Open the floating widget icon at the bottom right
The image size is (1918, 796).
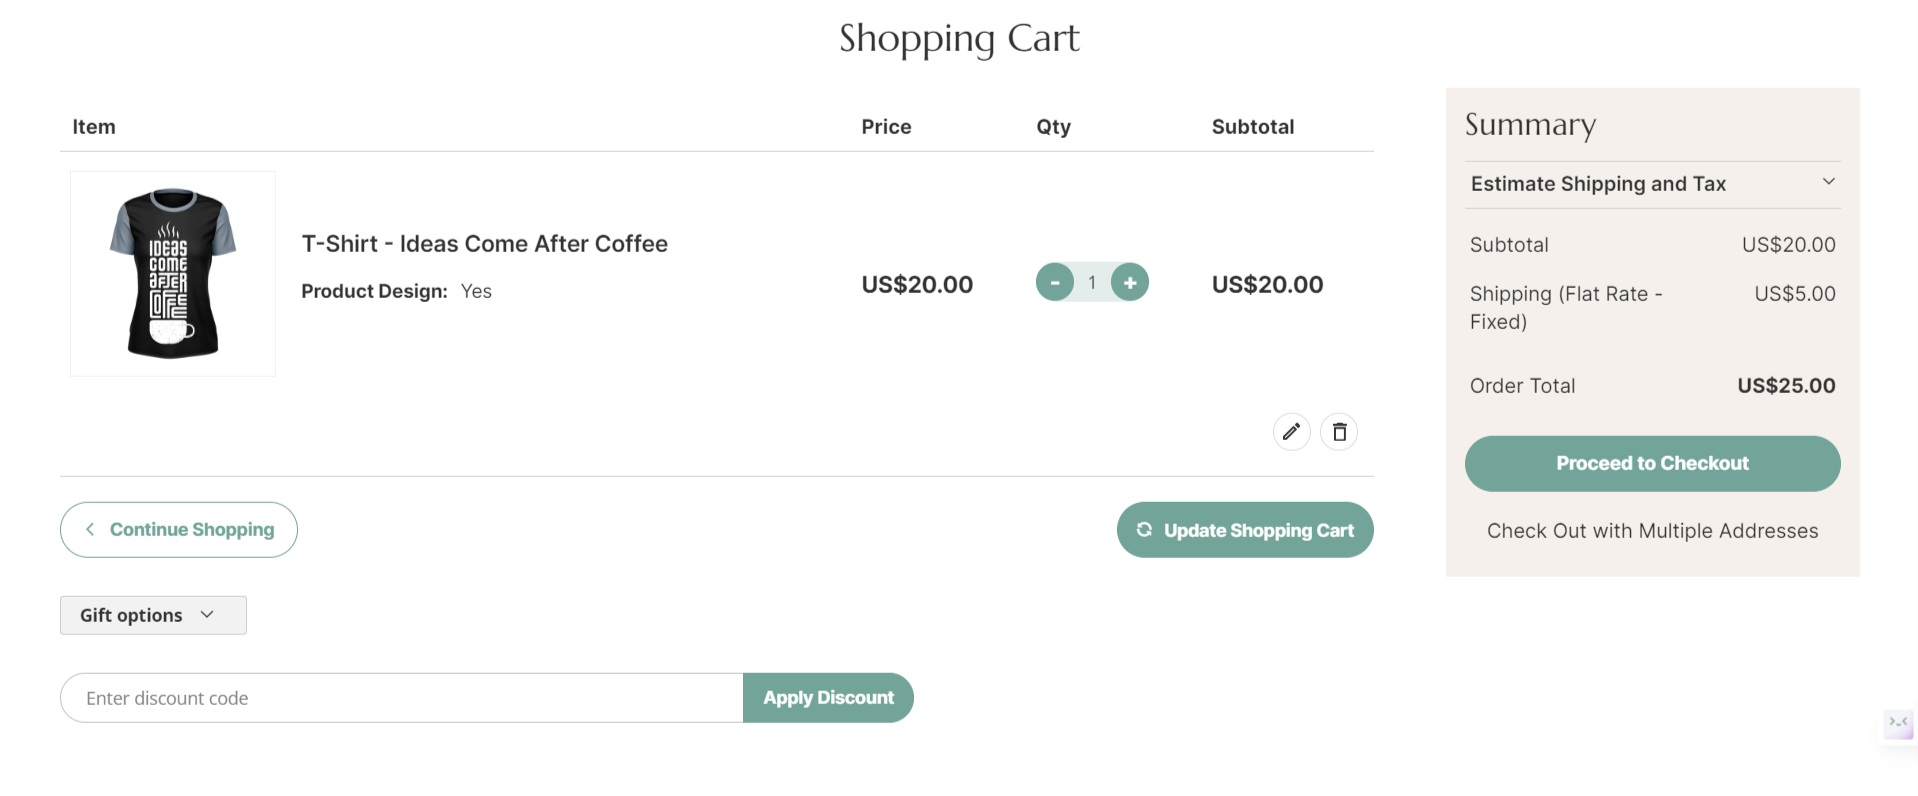1898,723
